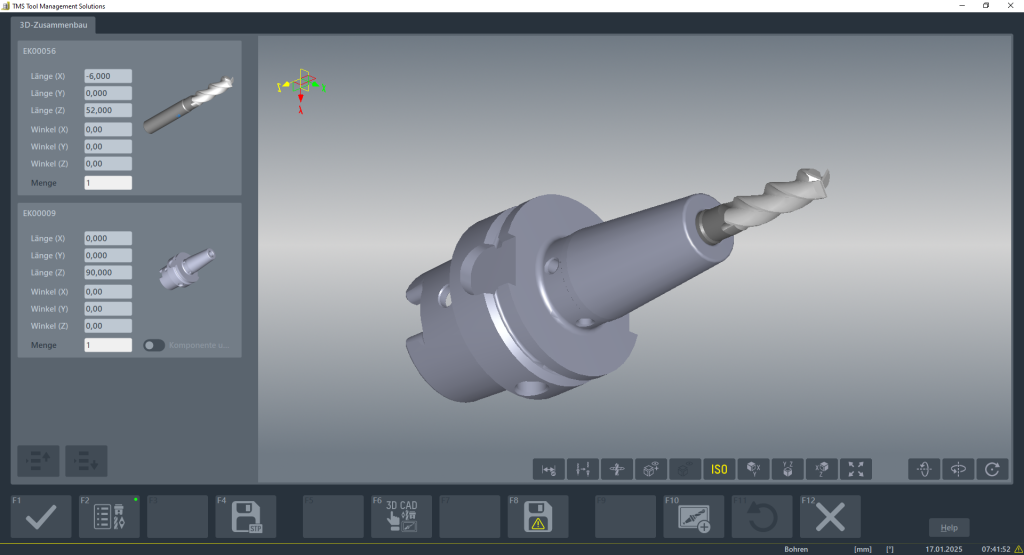Open the F2 tool list icon
This screenshot has height=555, width=1024.
click(109, 517)
